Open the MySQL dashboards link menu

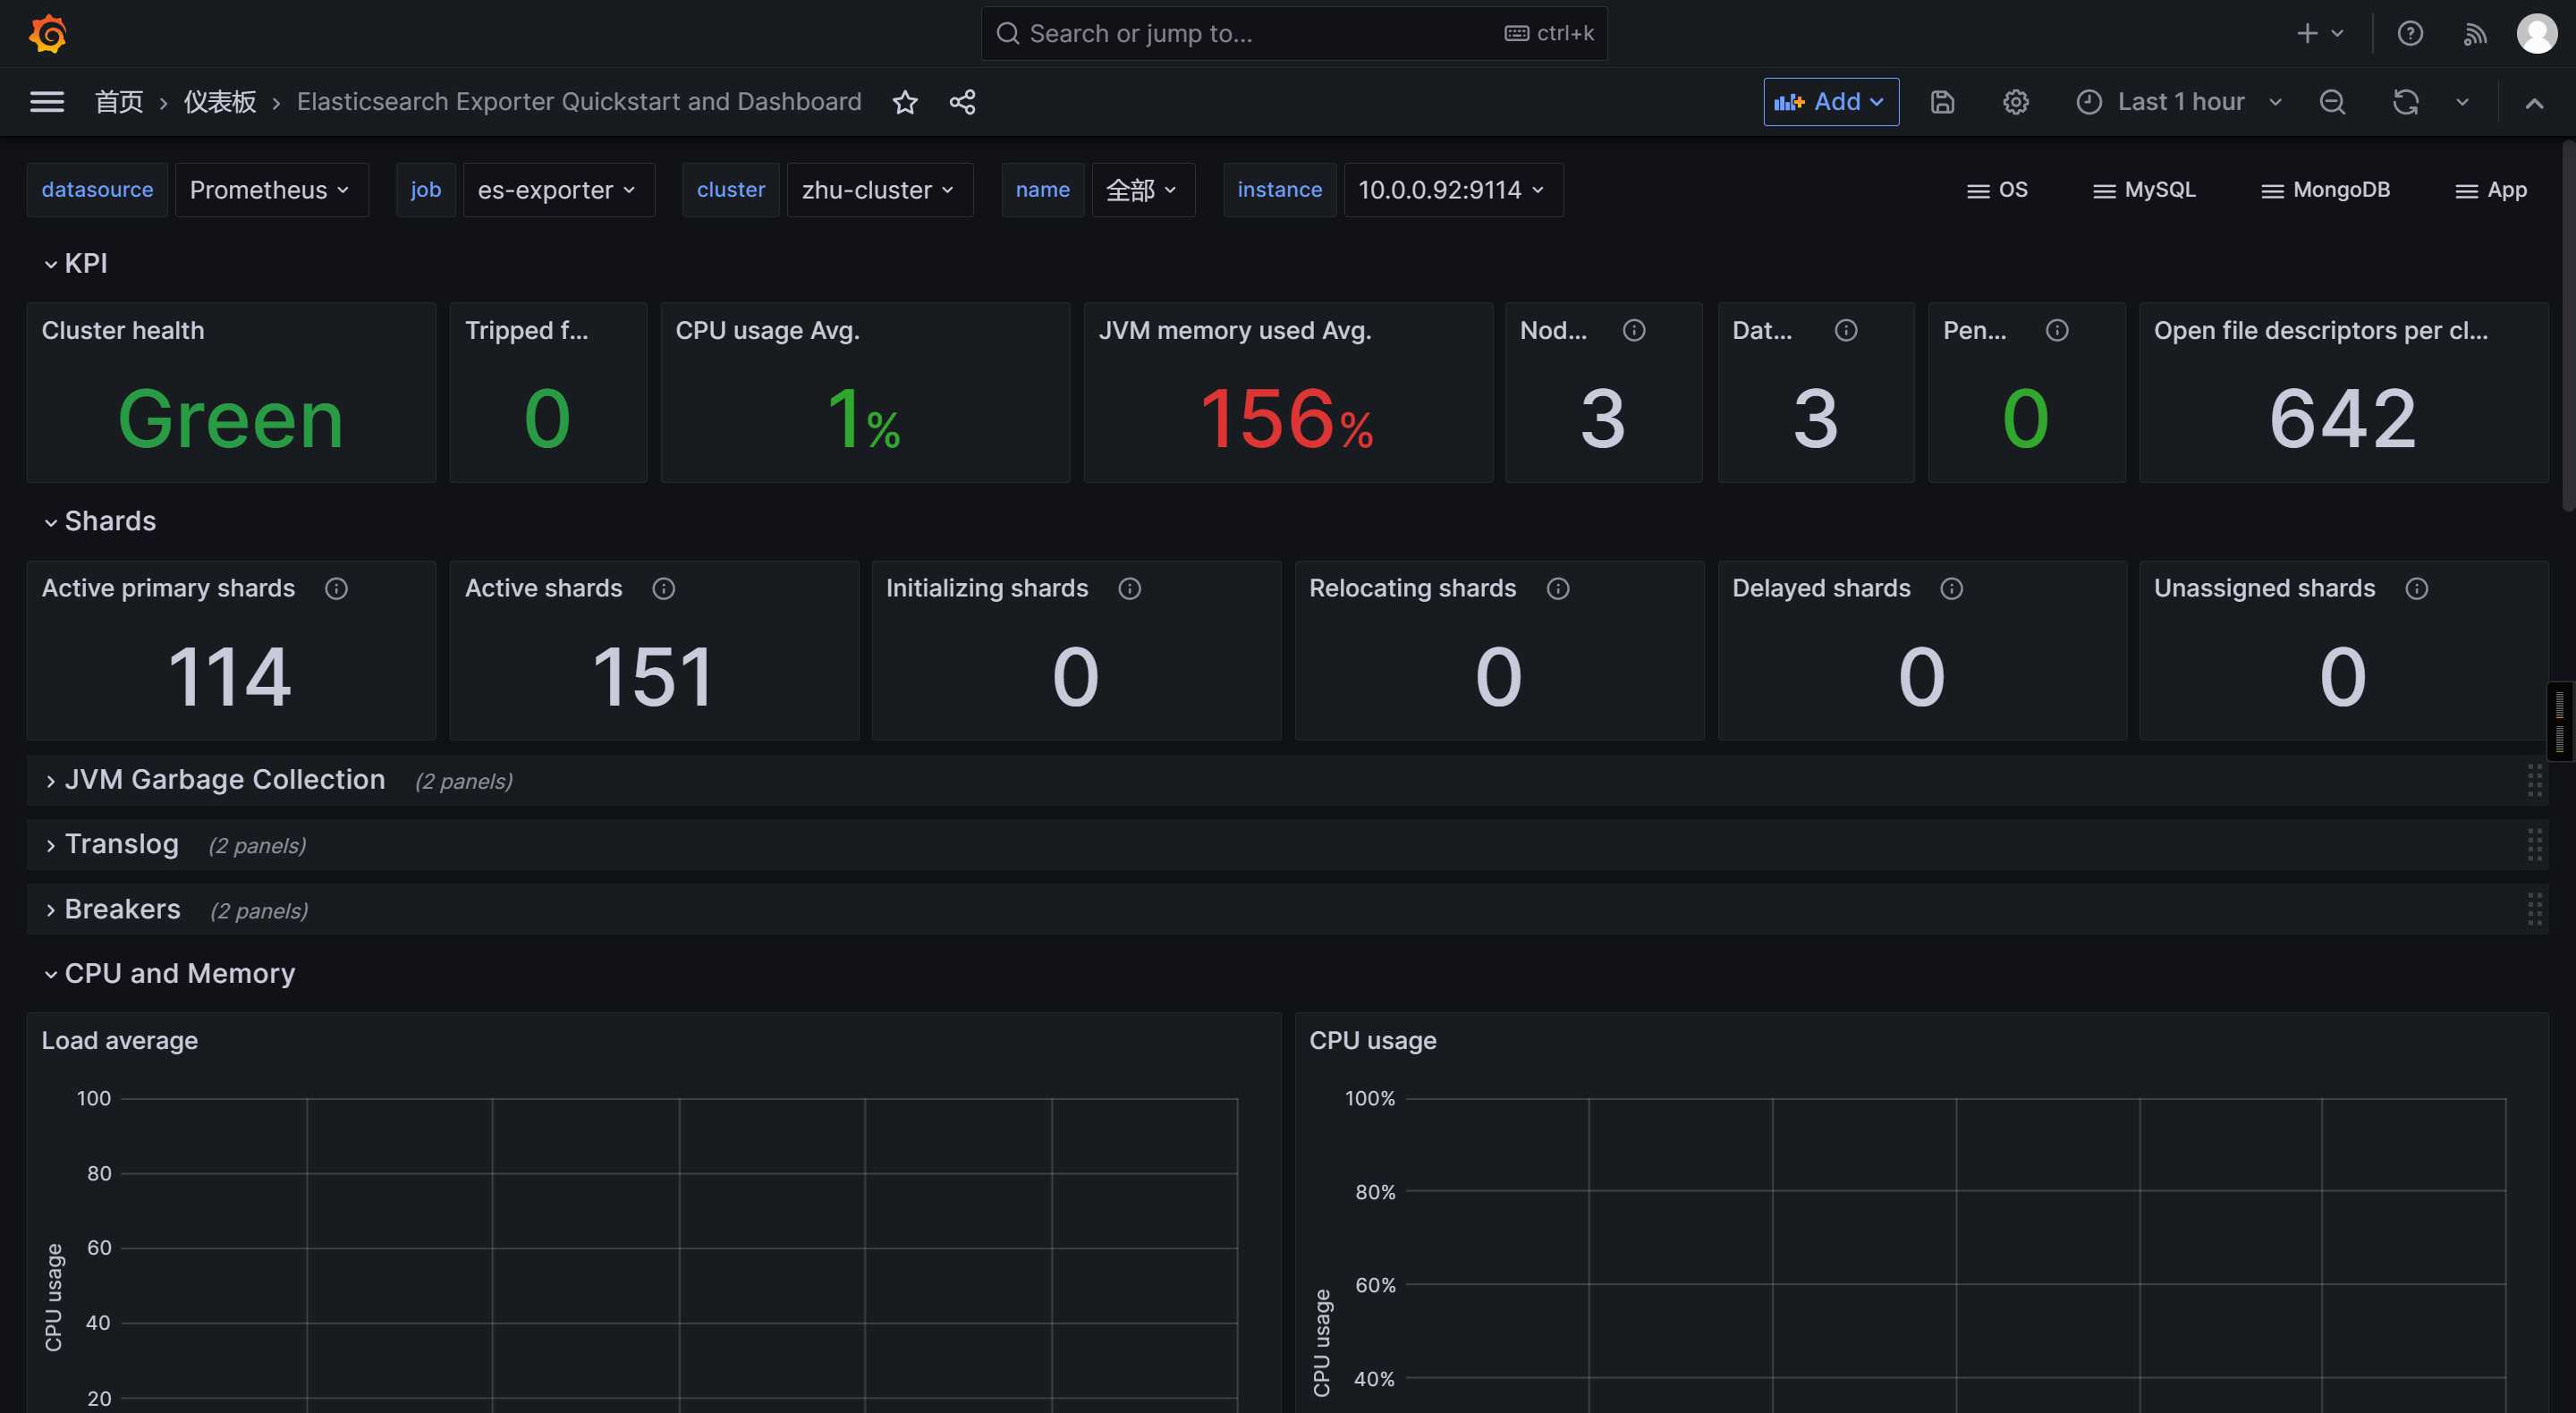(2144, 190)
